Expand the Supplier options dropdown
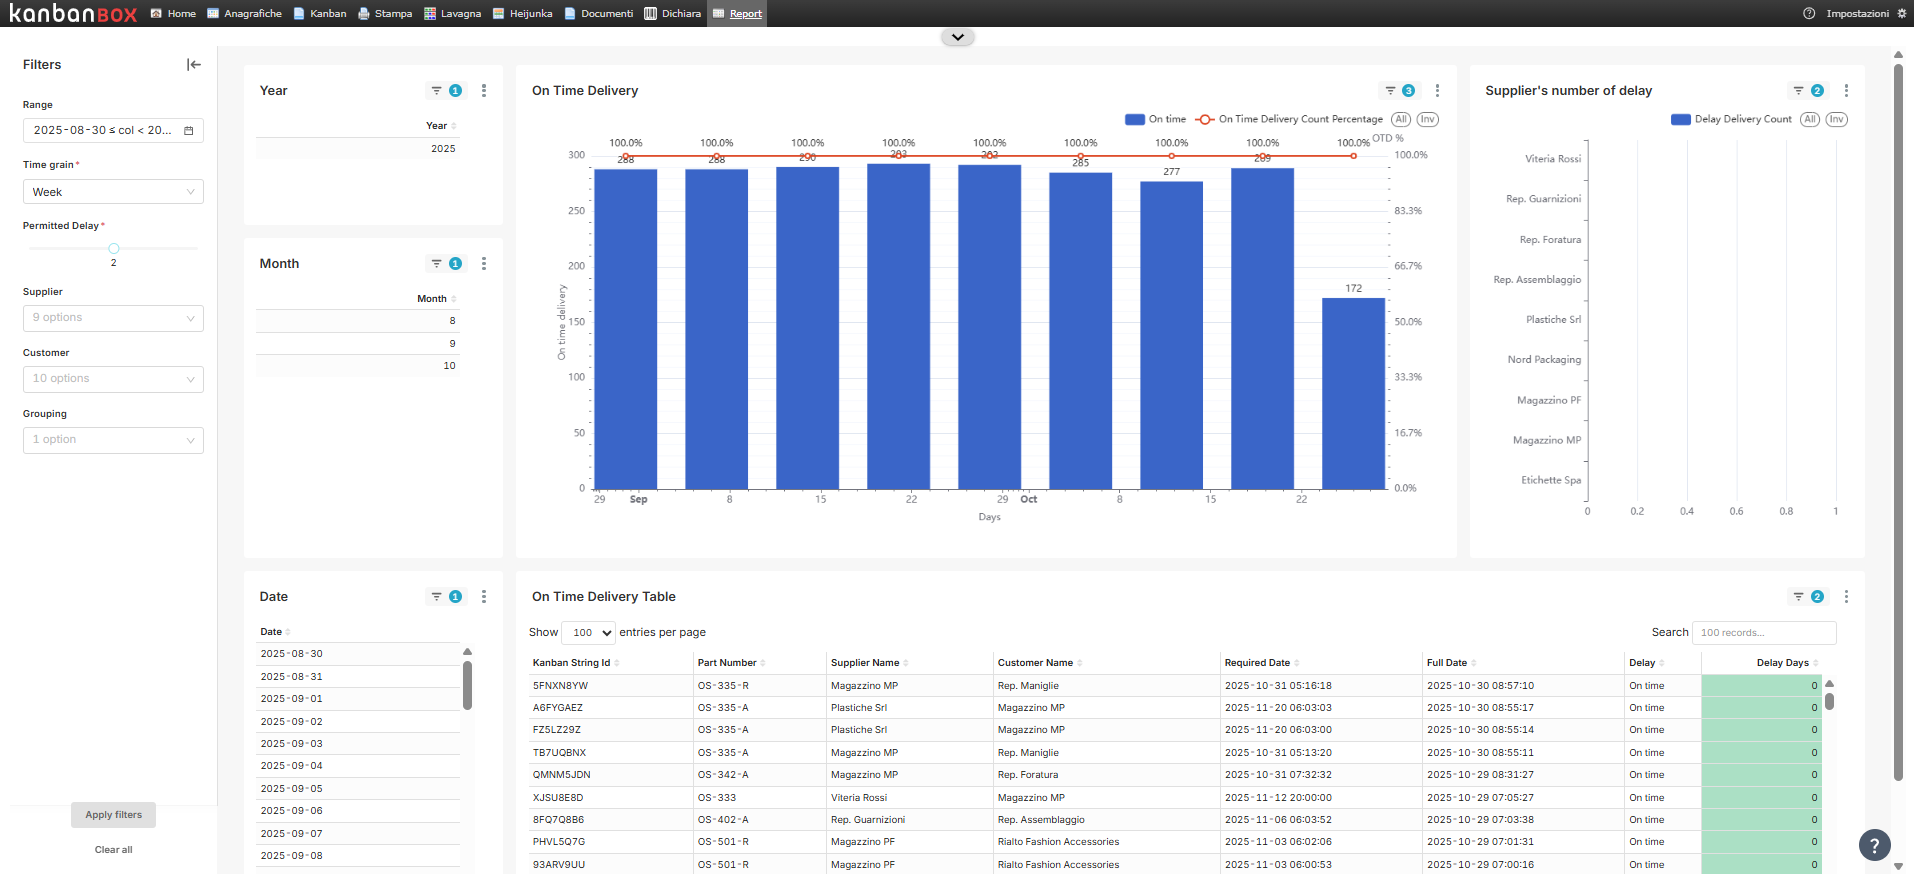Viewport: 1914px width, 881px height. pyautogui.click(x=113, y=318)
